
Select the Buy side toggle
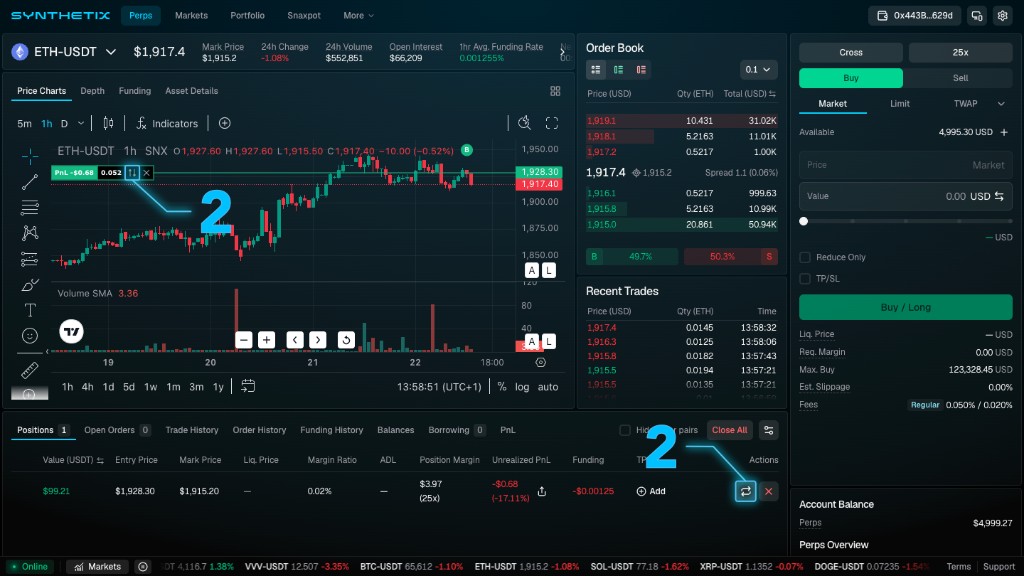click(851, 78)
